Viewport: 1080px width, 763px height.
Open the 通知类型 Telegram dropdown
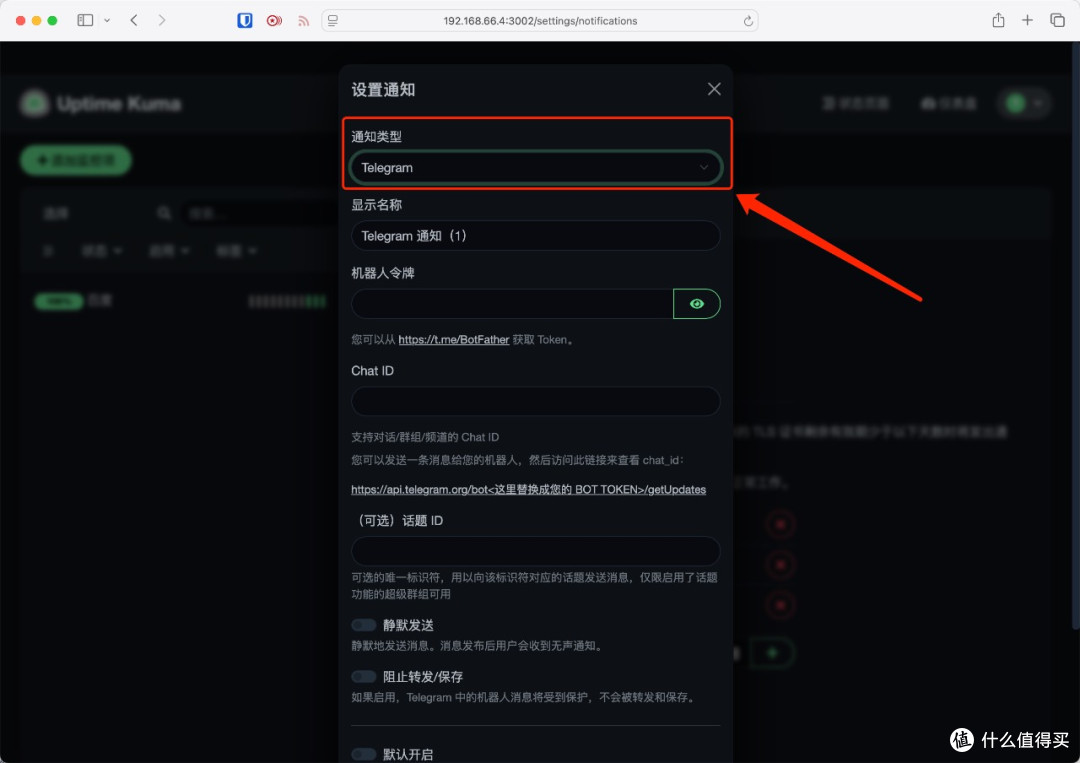[x=535, y=167]
